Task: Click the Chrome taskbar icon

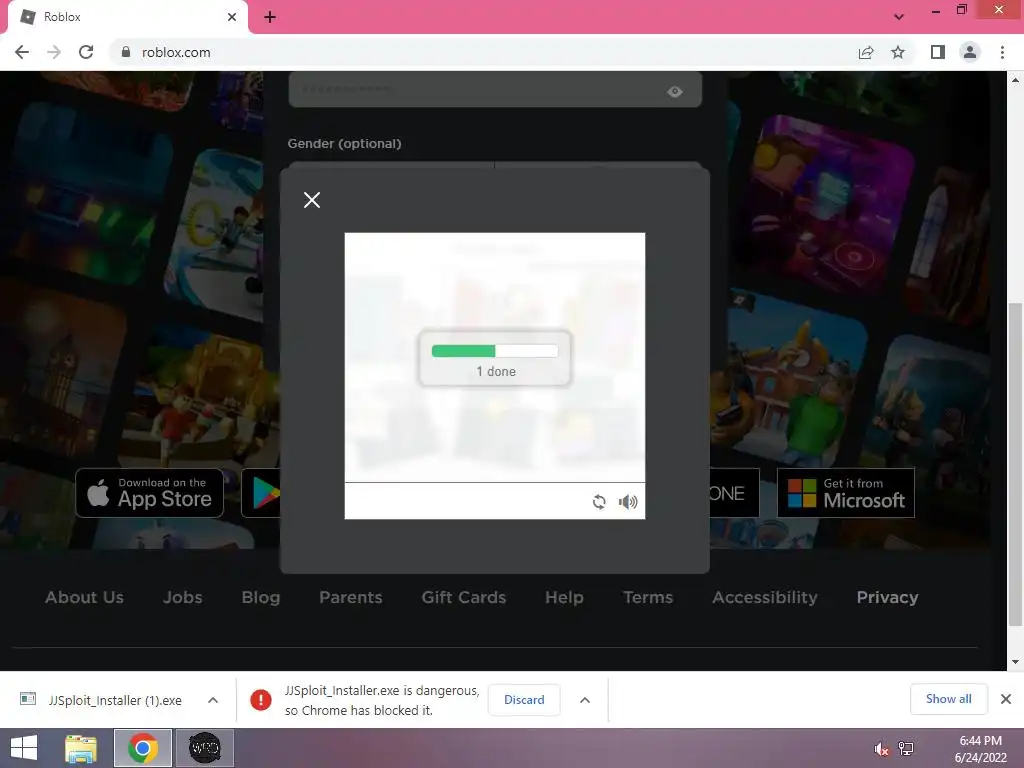Action: coord(142,748)
